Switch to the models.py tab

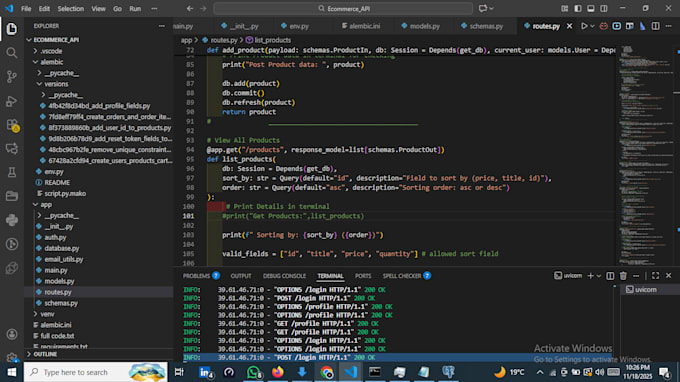pos(420,26)
